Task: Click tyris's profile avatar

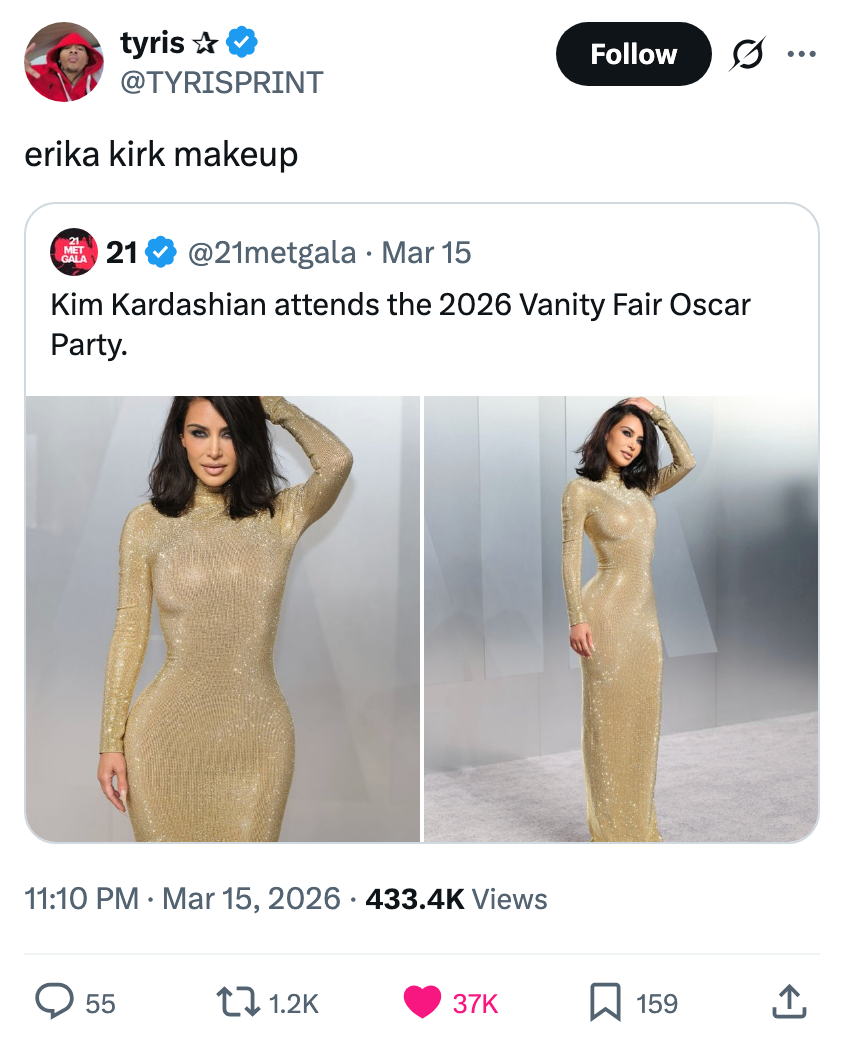Action: pyautogui.click(x=63, y=62)
